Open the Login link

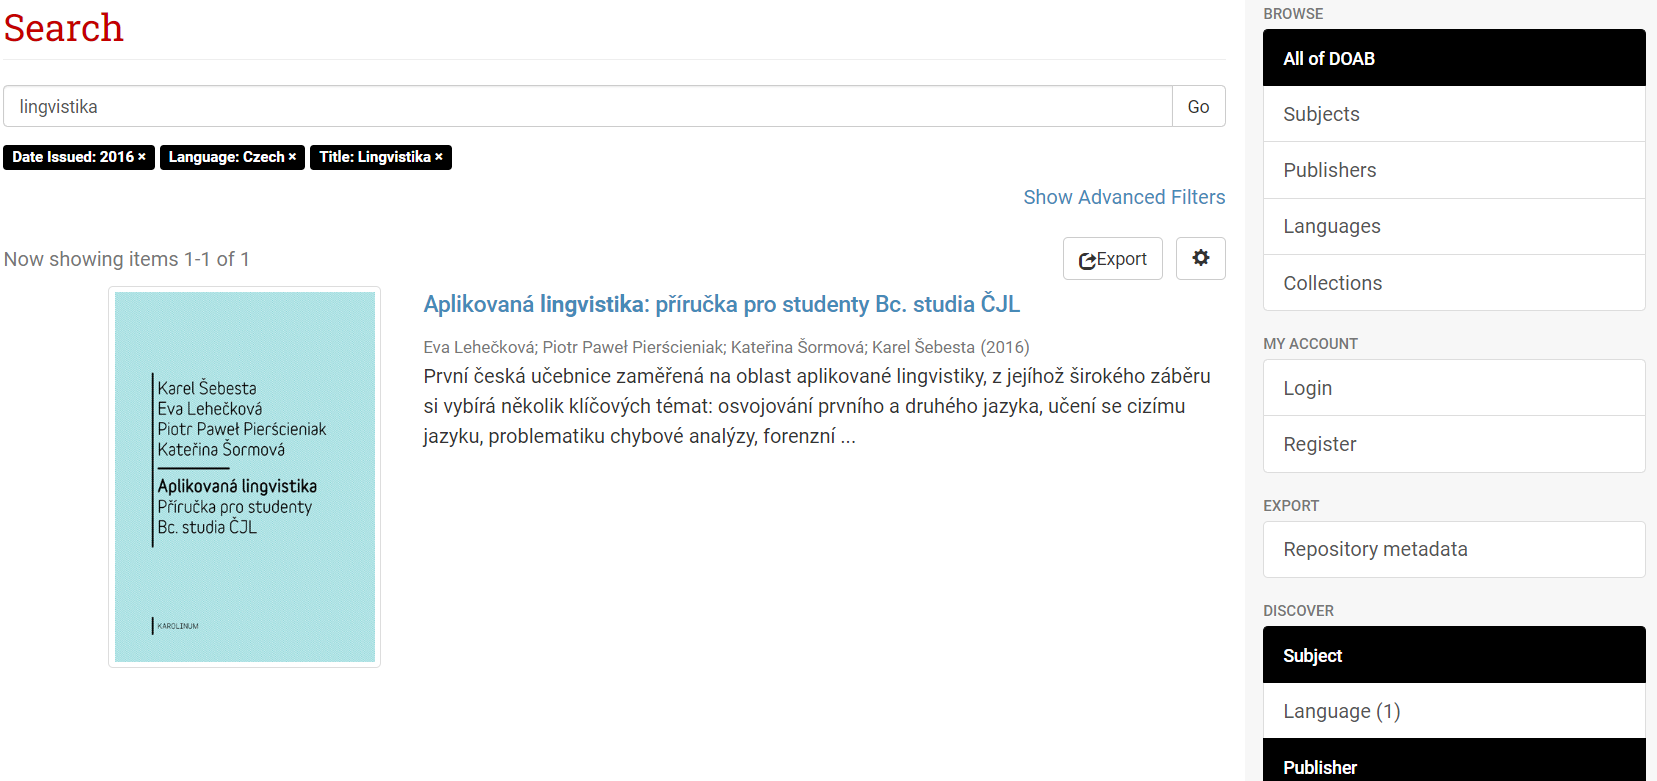click(x=1454, y=388)
